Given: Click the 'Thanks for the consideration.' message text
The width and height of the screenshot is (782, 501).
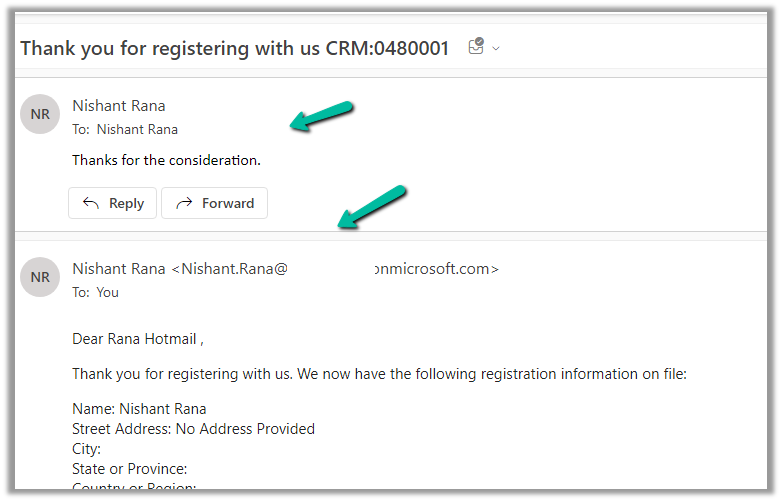Looking at the screenshot, I should click(166, 160).
